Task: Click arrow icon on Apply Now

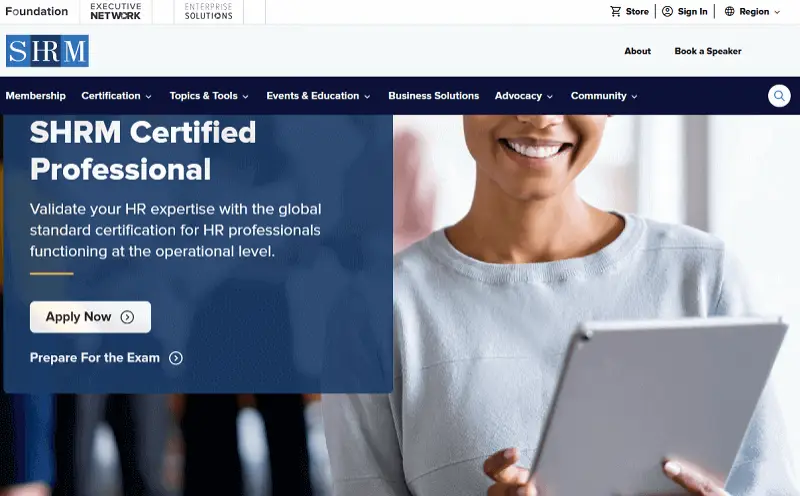Action: pyautogui.click(x=127, y=317)
